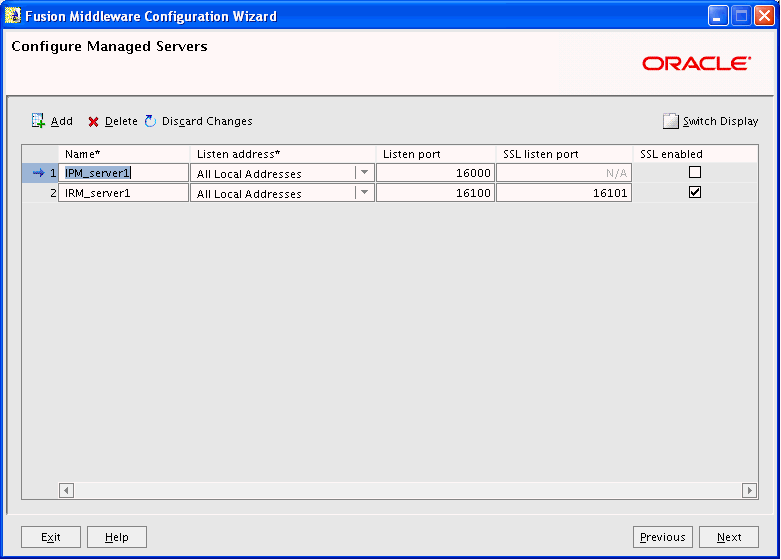Click the Listen address* column header
The image size is (781, 560).
tap(283, 154)
